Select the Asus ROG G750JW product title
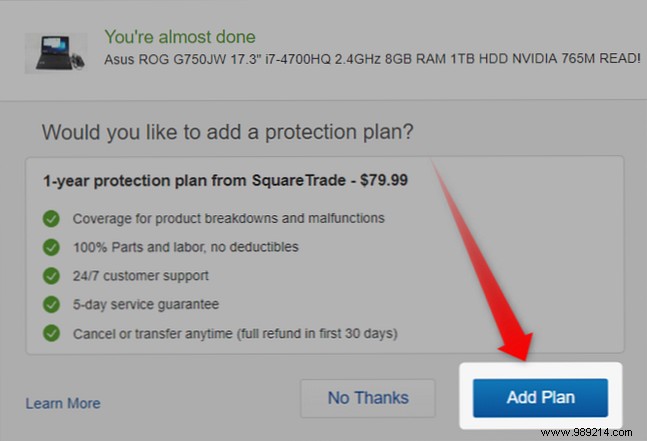647x441 pixels. [372, 59]
